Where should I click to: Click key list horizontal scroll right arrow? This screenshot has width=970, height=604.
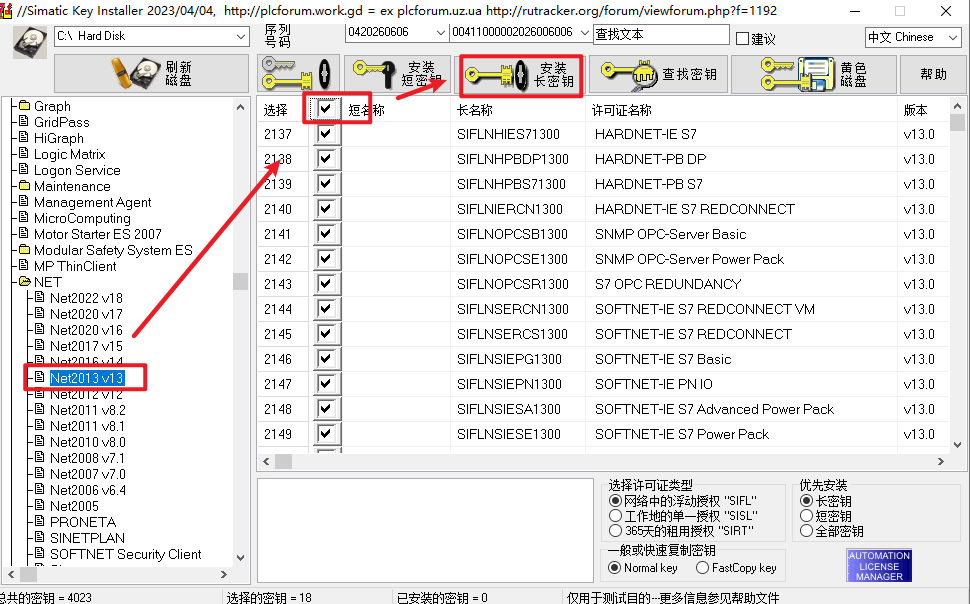coord(940,462)
